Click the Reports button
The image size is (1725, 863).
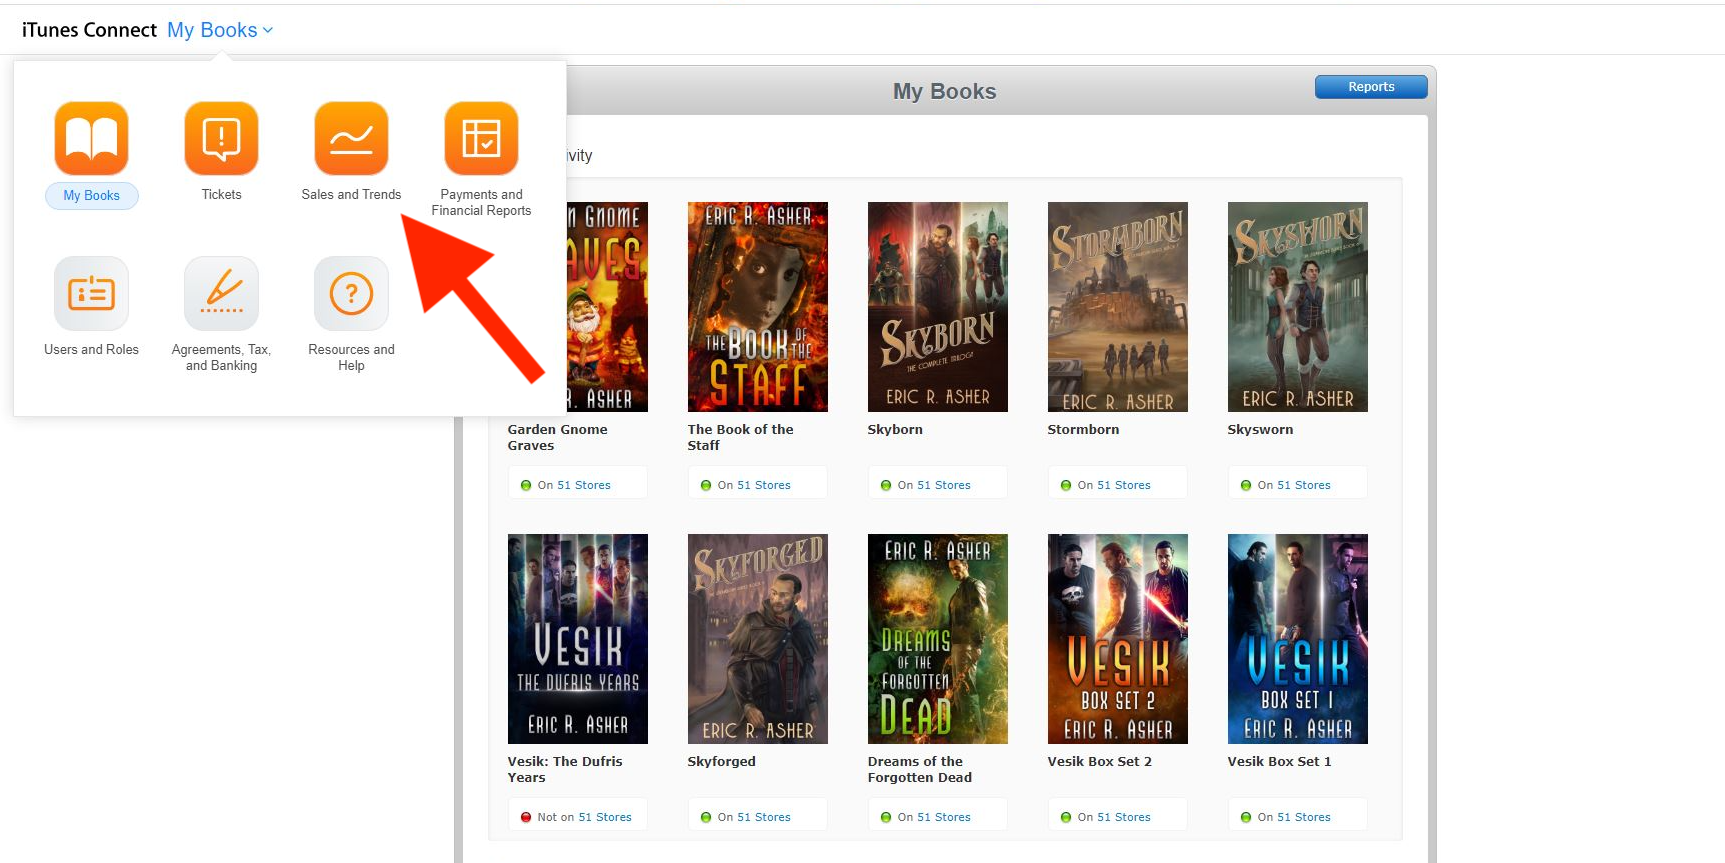tap(1371, 87)
